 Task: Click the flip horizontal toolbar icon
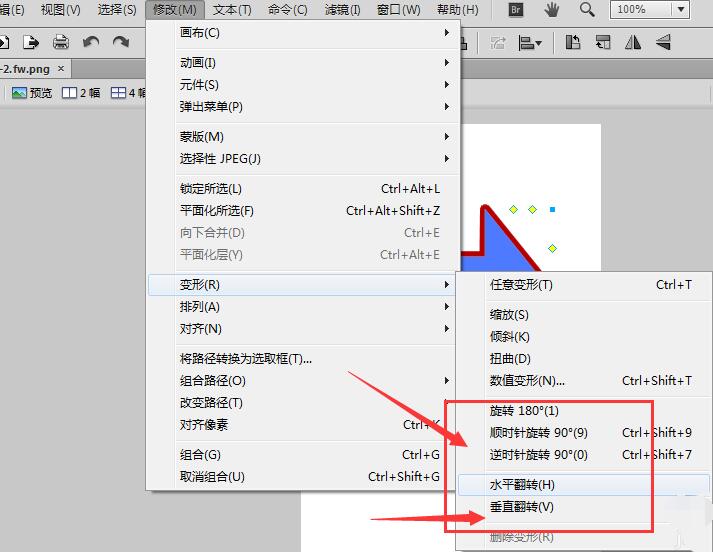click(633, 43)
